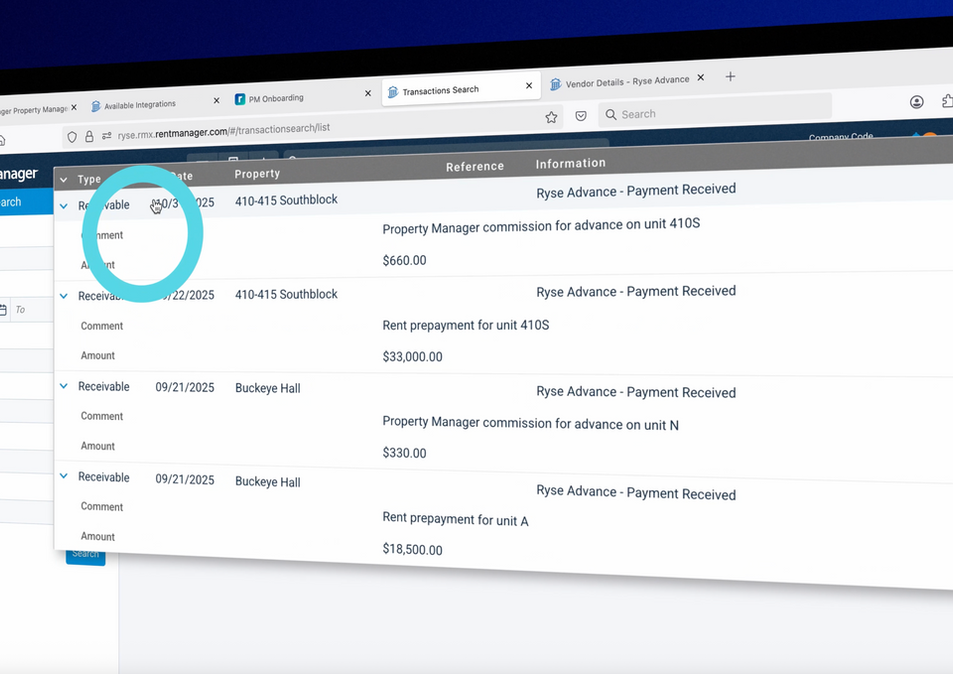Collapse the Receivable row dated 09/22/2025
This screenshot has height=674, width=953.
[x=63, y=295]
